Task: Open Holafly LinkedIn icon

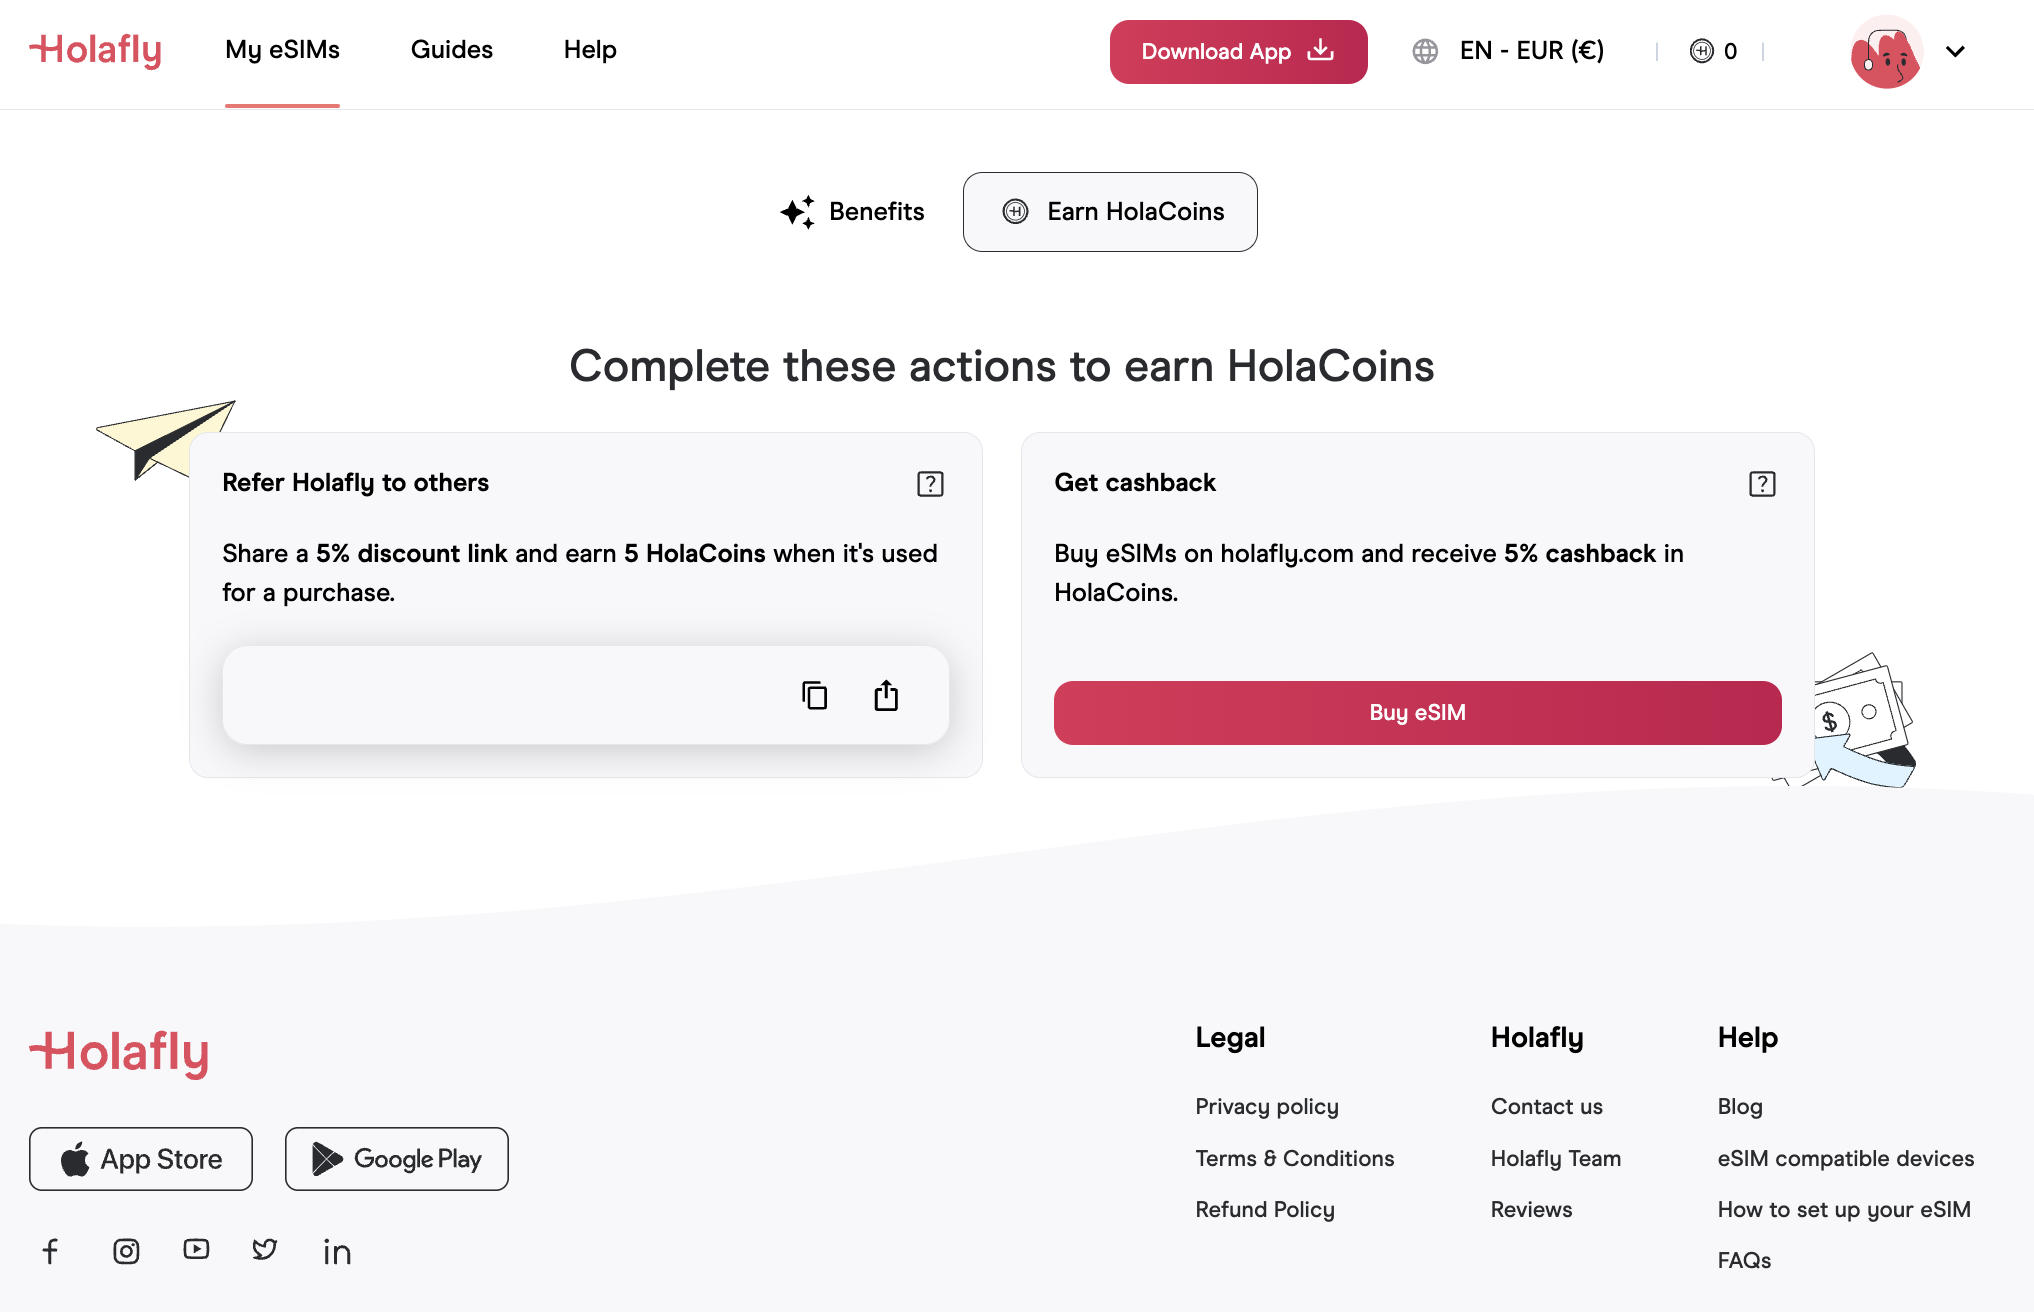Action: 337,1252
